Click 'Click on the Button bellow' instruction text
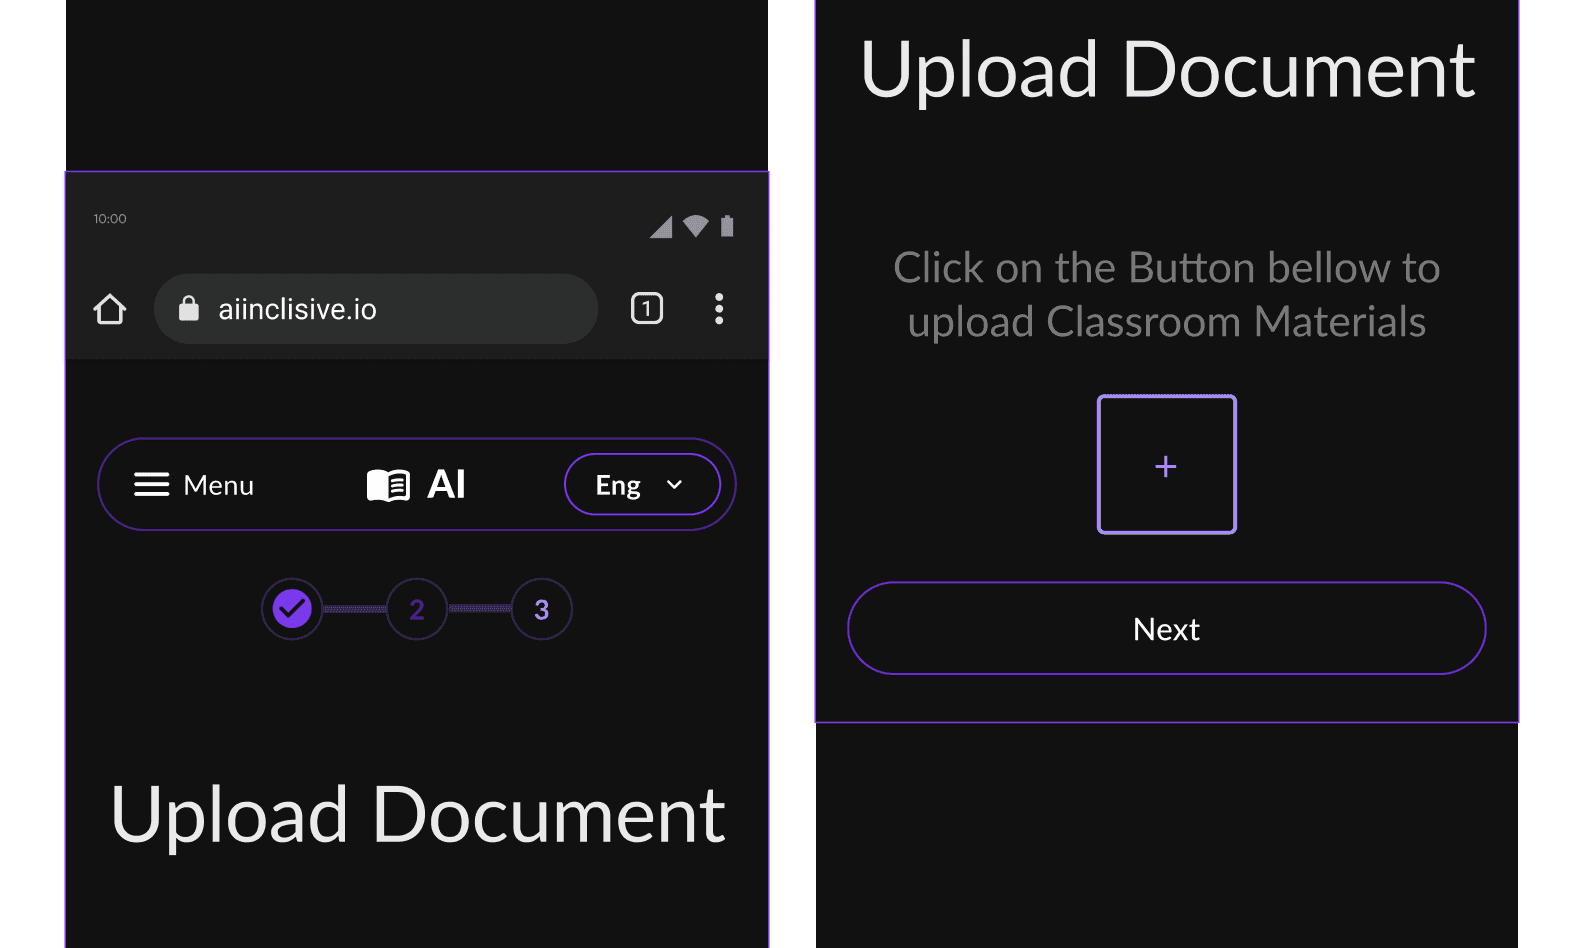Screen dimensions: 1584x948 click(1167, 295)
